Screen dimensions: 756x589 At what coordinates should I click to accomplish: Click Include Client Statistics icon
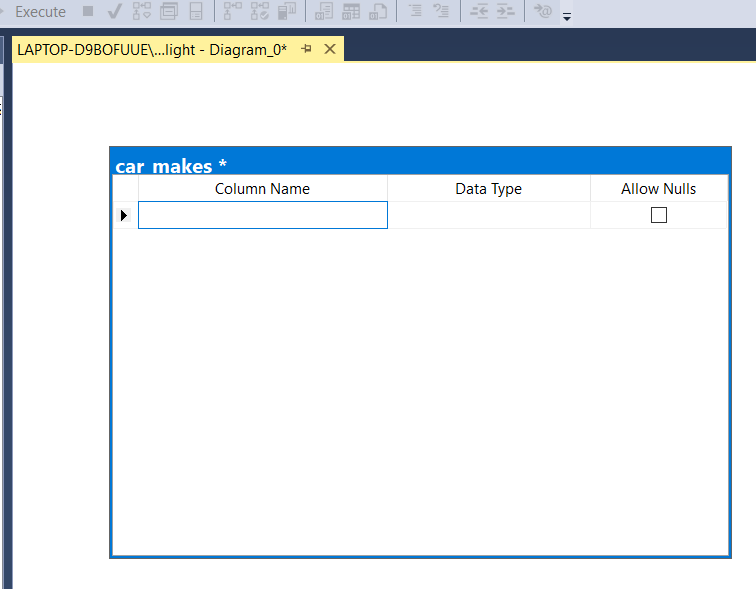(287, 12)
